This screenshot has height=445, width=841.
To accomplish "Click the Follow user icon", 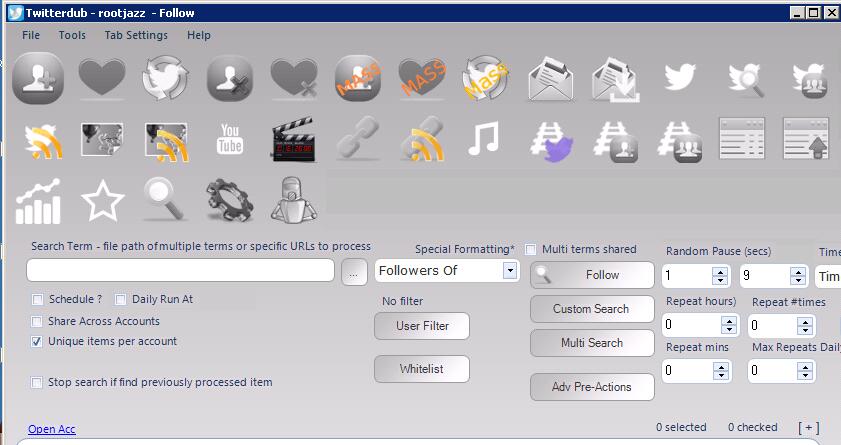I will tap(38, 79).
